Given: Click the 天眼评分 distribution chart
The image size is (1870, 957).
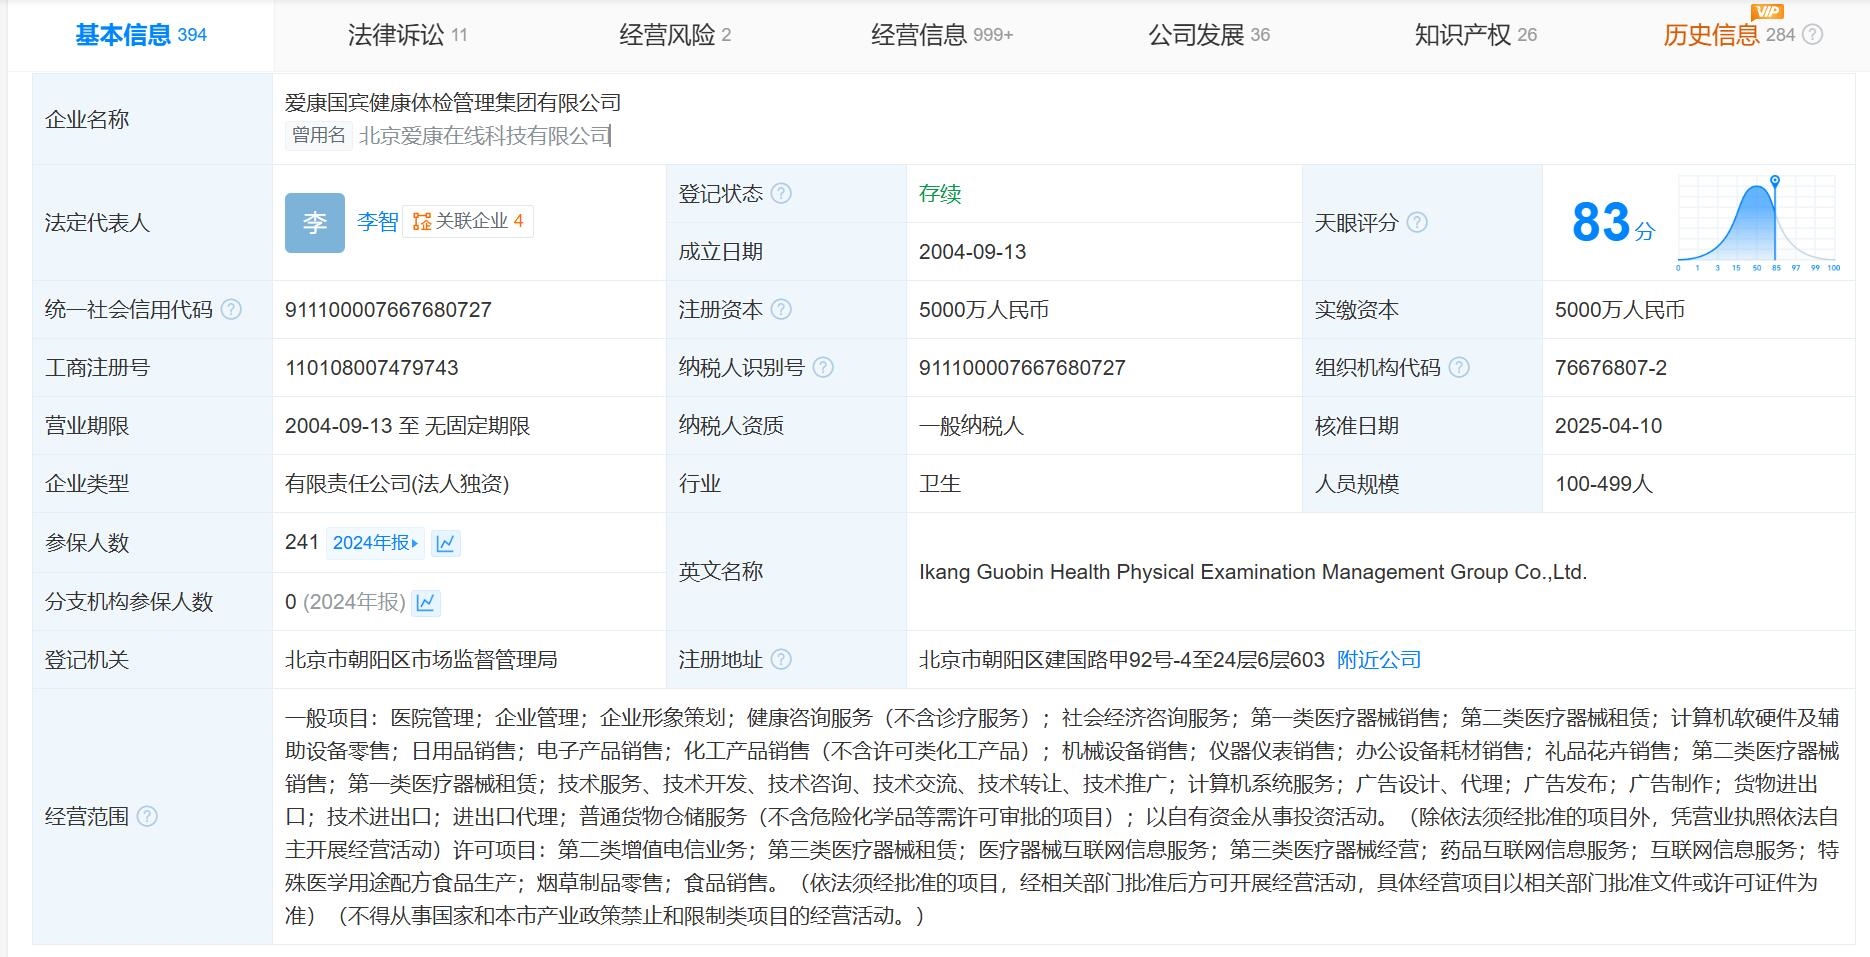Looking at the screenshot, I should (1758, 224).
